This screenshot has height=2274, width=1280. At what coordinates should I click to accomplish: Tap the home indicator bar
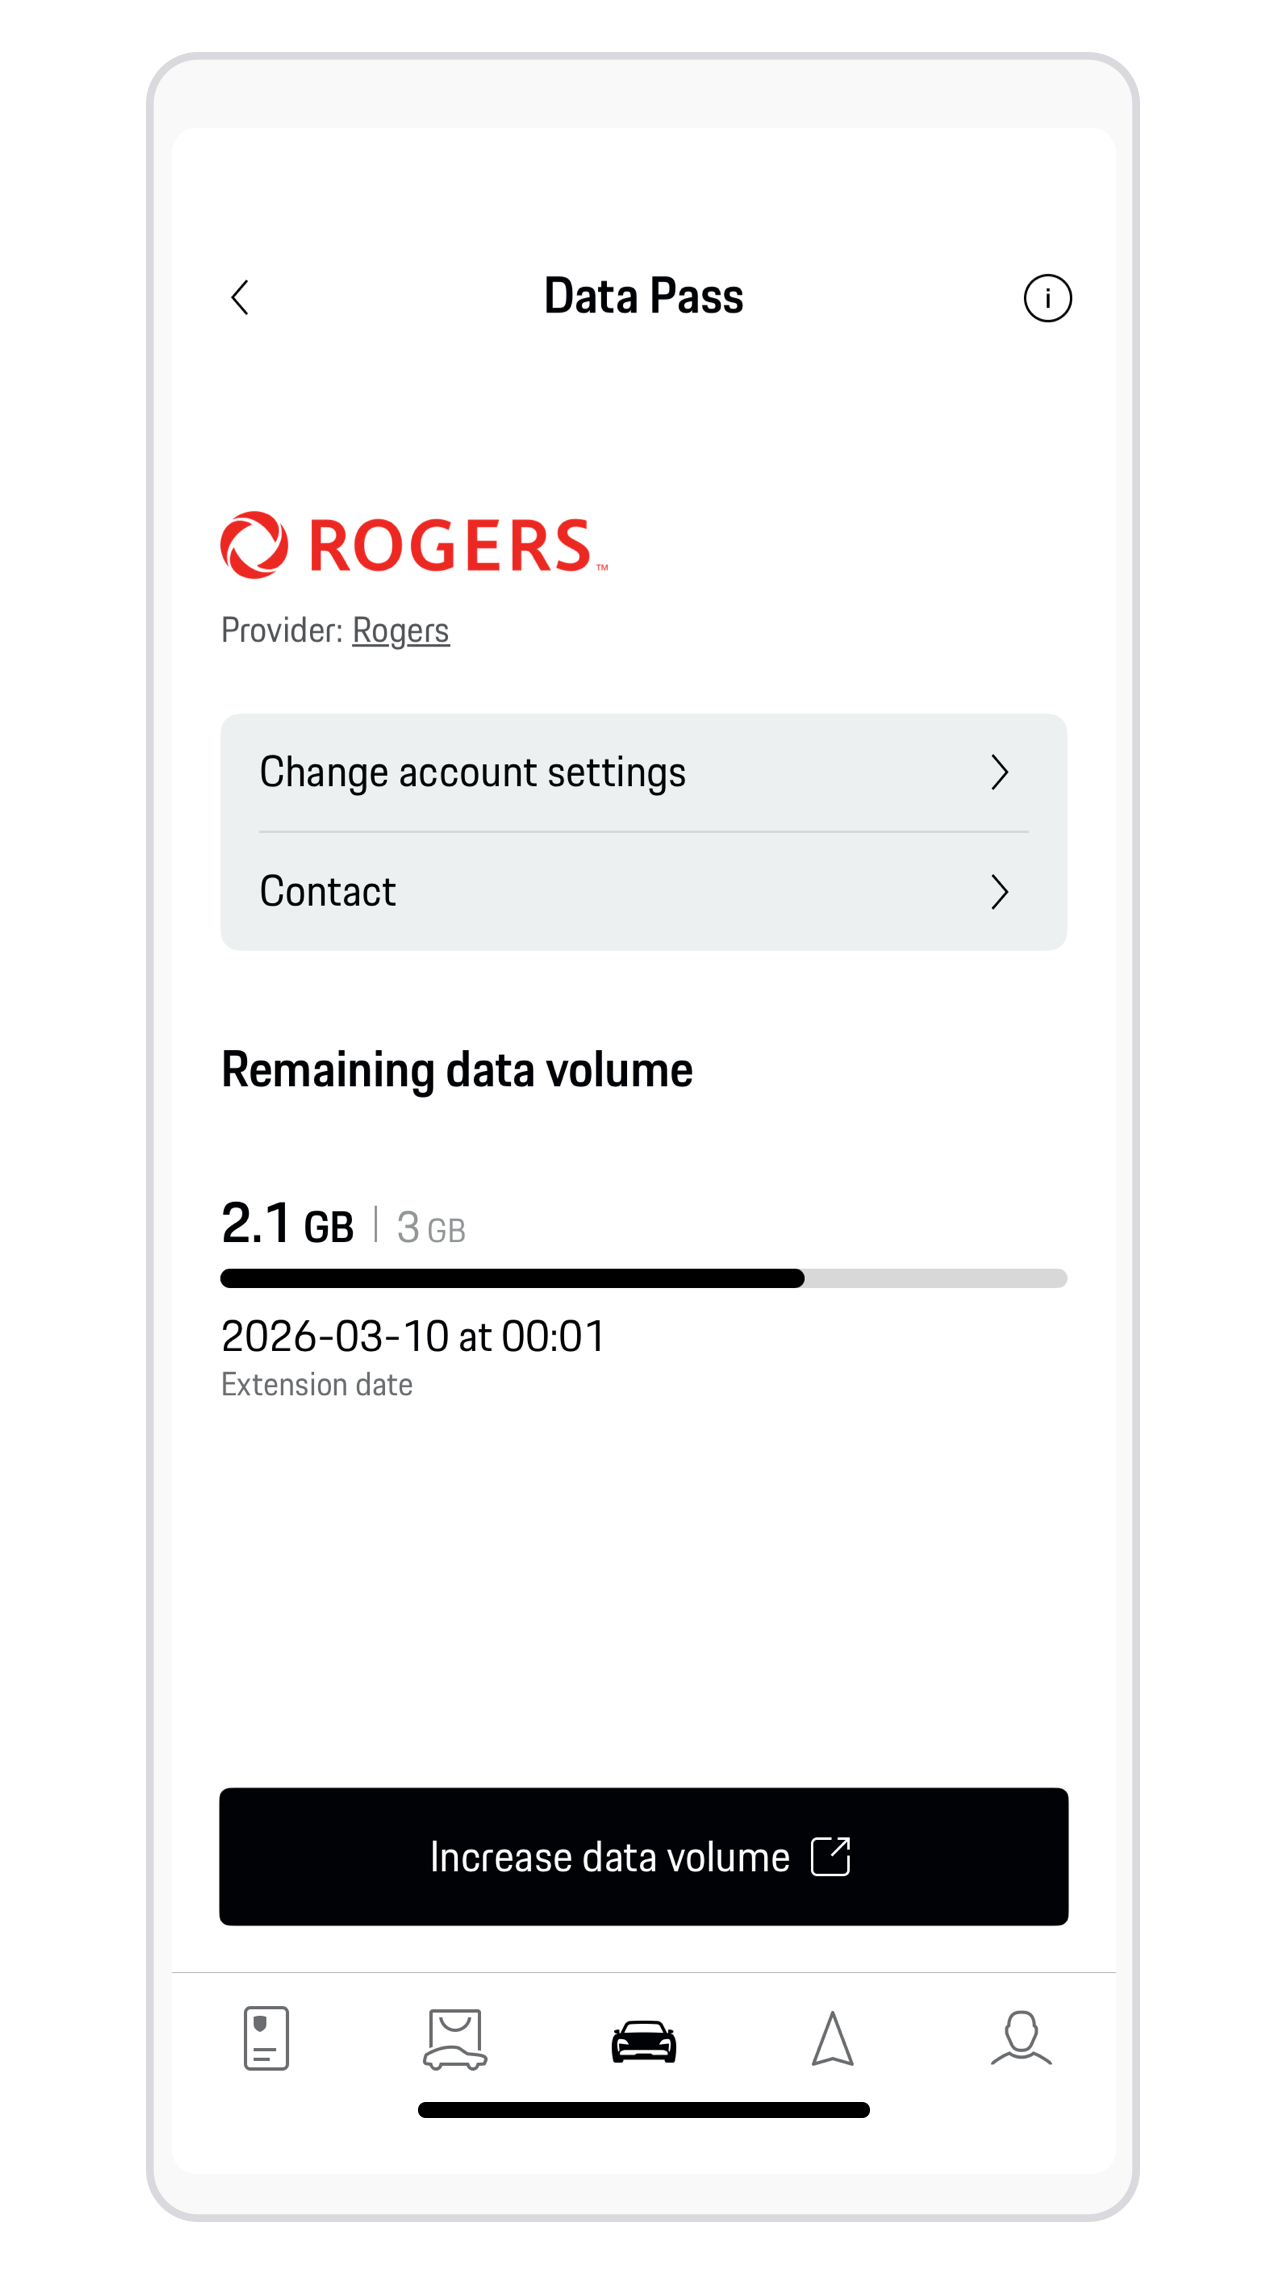[643, 2110]
